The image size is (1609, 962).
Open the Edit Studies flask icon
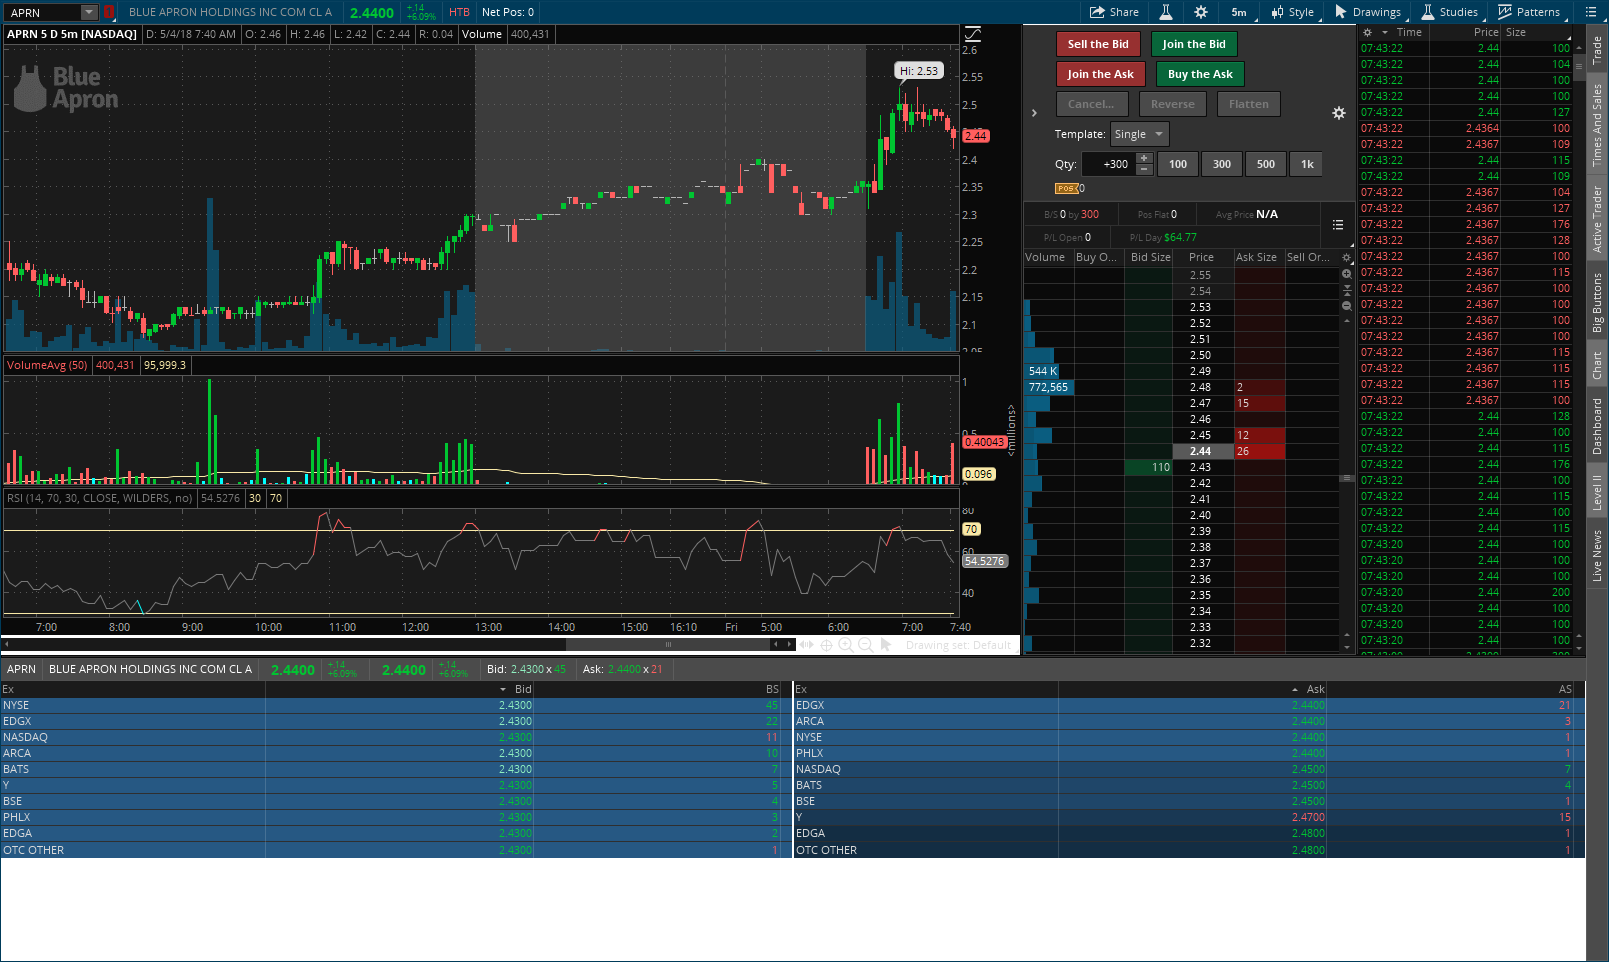pyautogui.click(x=1166, y=12)
